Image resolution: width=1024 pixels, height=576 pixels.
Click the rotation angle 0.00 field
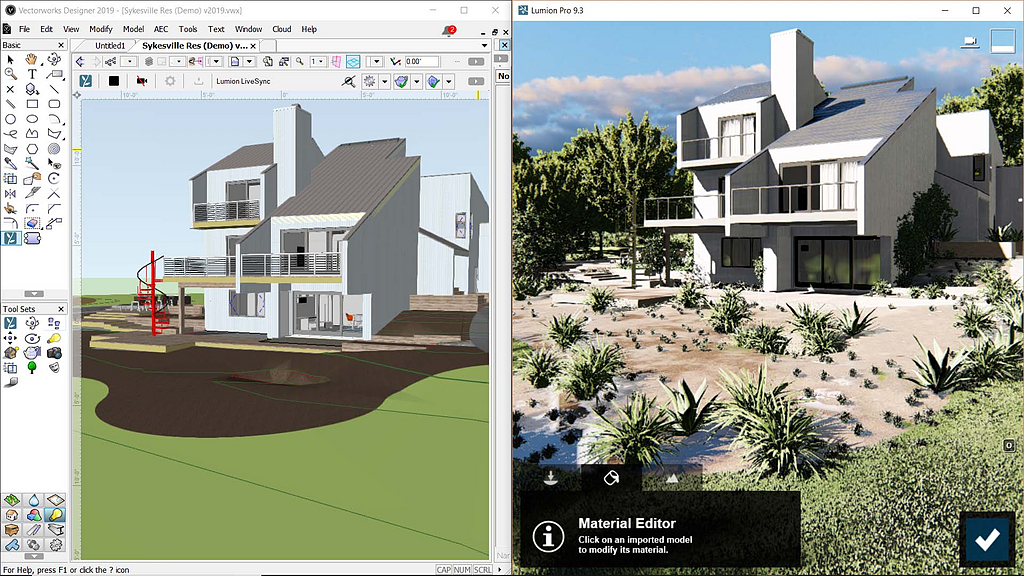pos(422,61)
